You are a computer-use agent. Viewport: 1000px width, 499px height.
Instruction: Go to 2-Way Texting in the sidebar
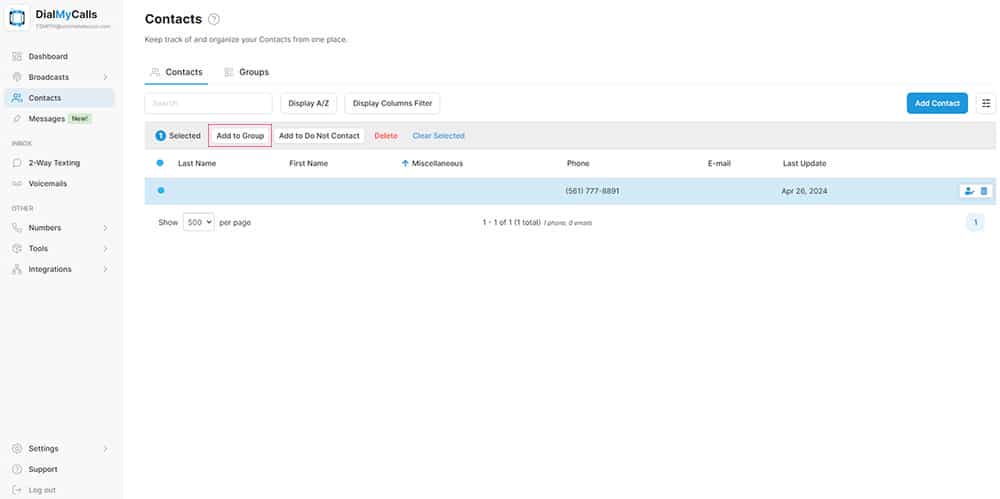coord(54,162)
